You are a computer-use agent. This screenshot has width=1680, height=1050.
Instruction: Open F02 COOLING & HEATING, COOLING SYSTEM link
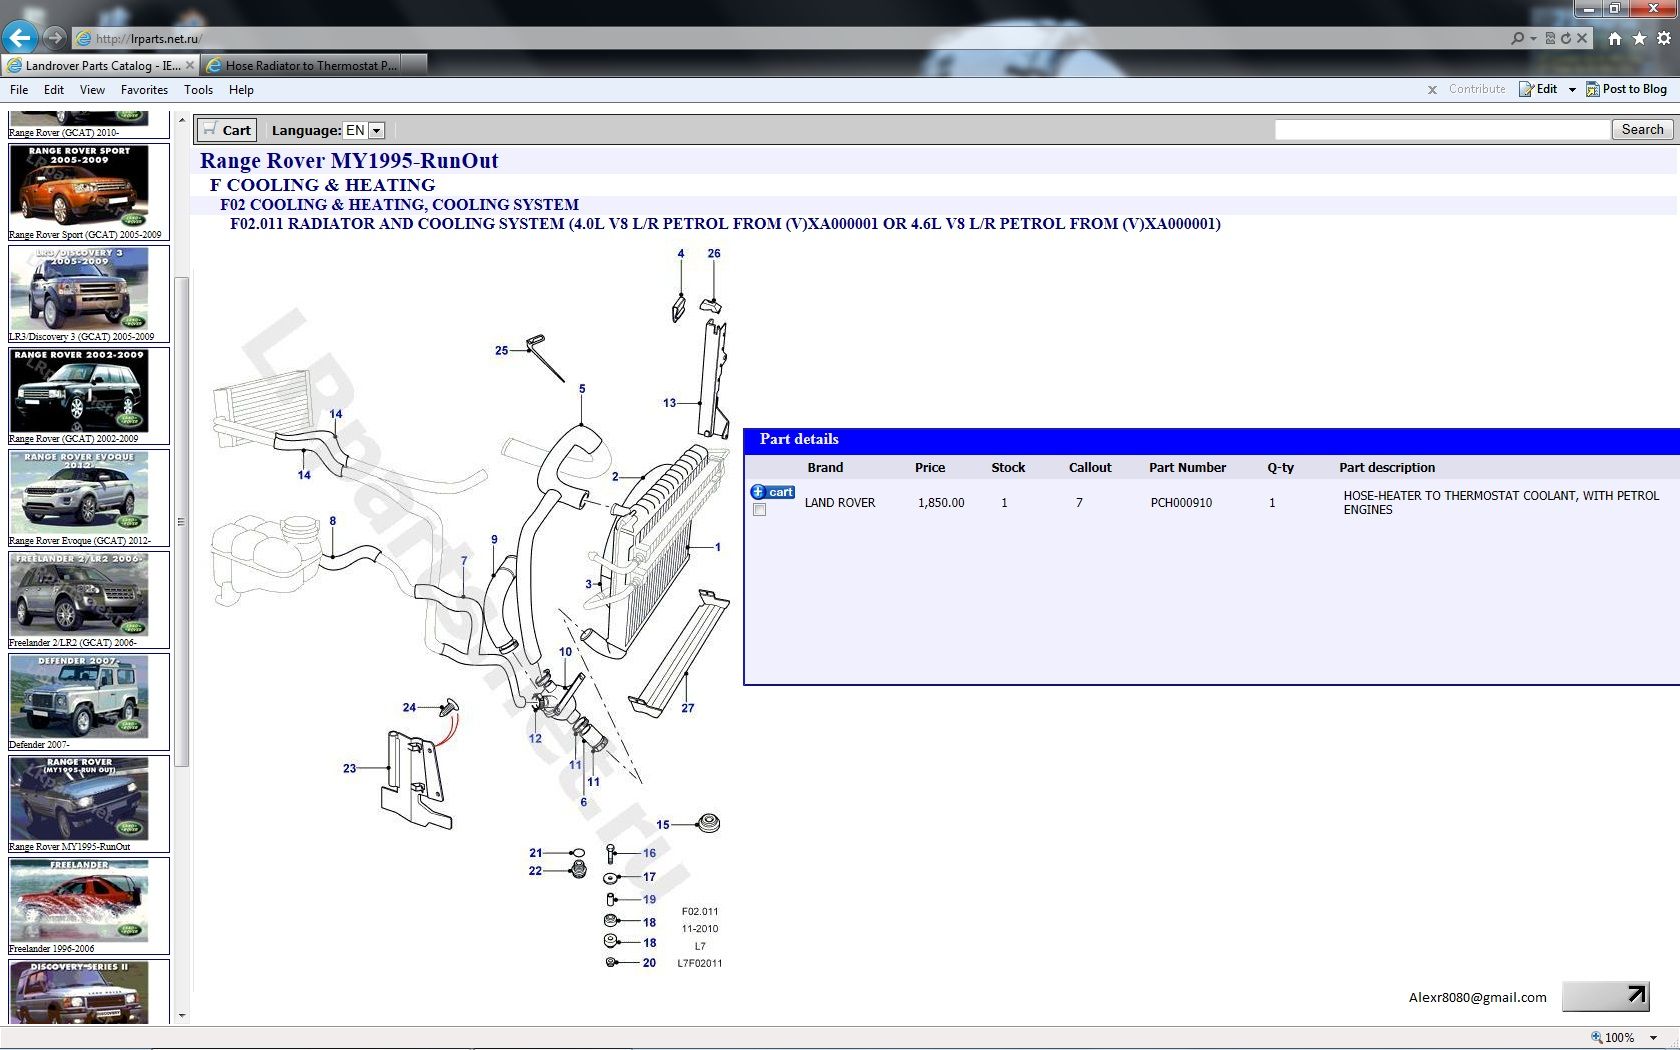click(x=400, y=204)
